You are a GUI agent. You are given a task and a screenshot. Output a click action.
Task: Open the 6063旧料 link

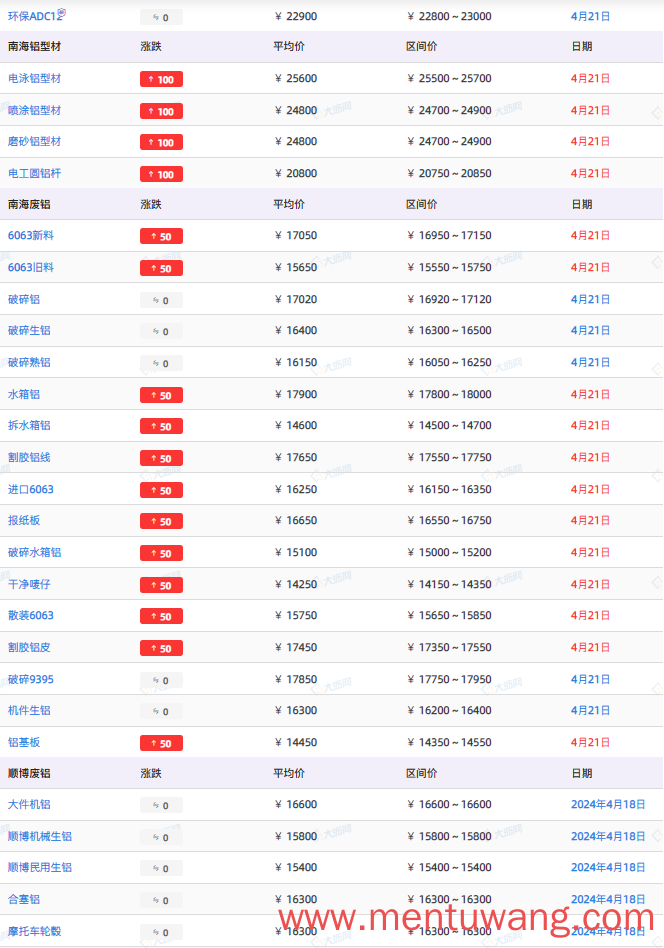pyautogui.click(x=31, y=267)
